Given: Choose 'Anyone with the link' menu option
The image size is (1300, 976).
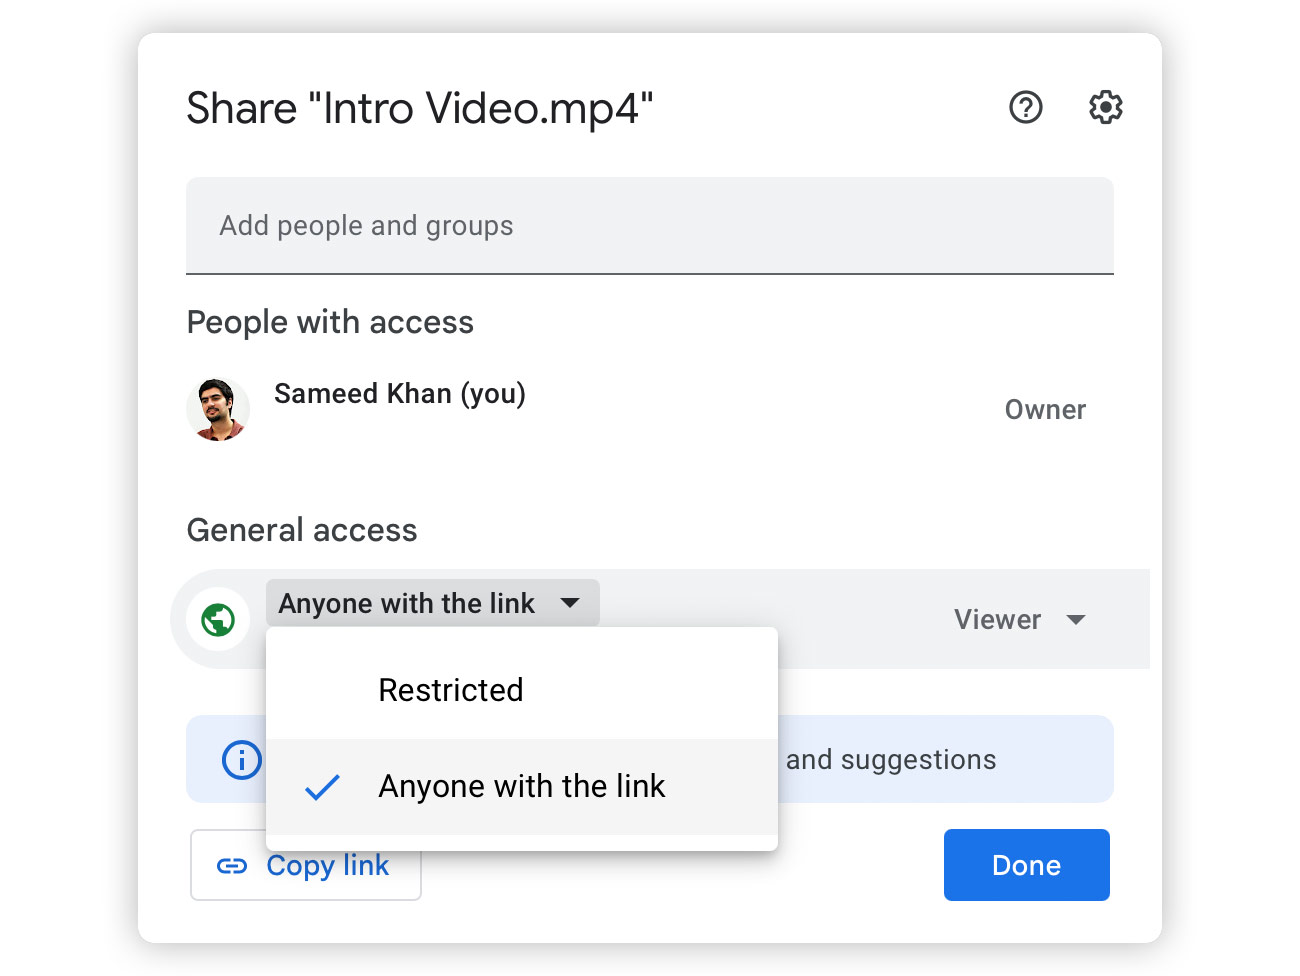Looking at the screenshot, I should (x=521, y=787).
